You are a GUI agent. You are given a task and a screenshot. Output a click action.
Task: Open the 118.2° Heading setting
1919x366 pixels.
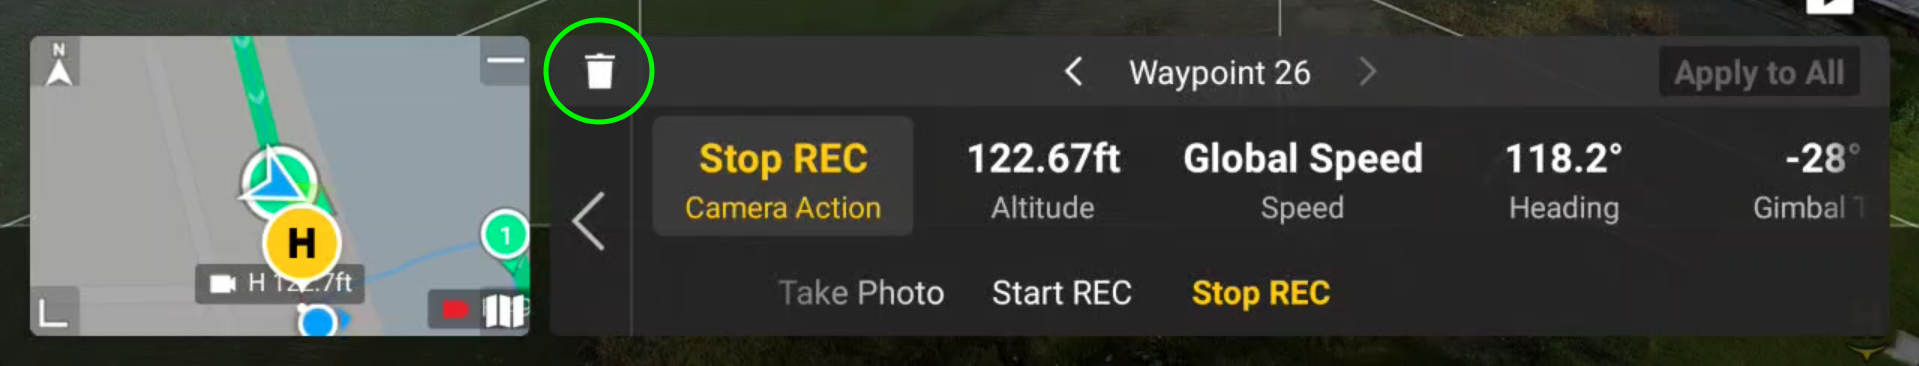(x=1564, y=180)
